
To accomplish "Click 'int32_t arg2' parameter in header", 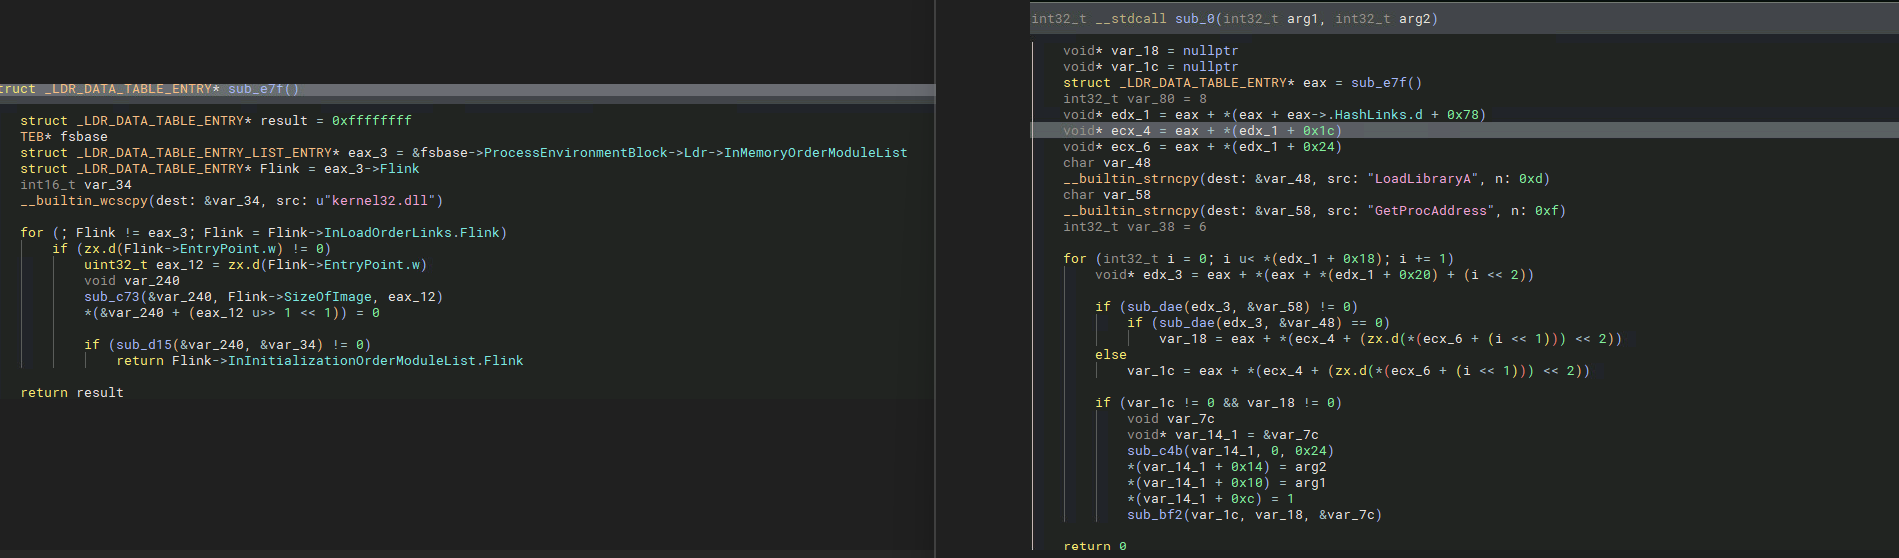I will point(1383,19).
